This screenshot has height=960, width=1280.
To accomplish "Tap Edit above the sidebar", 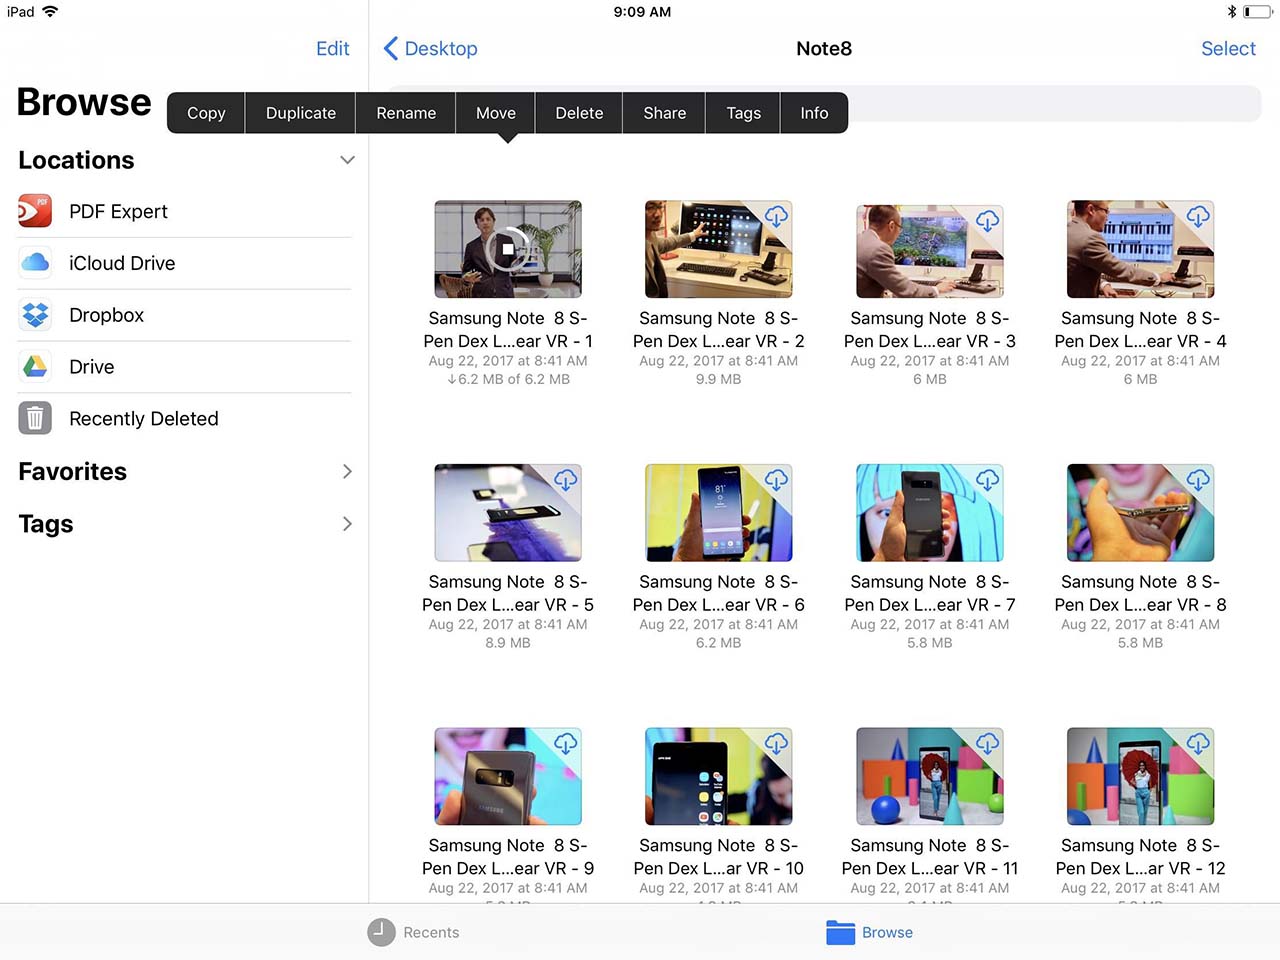I will tap(332, 48).
